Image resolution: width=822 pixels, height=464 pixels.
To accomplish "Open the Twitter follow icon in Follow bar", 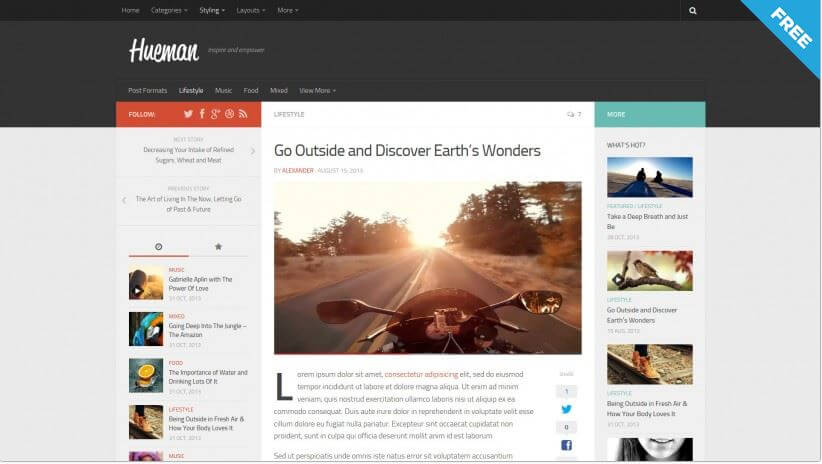I will [x=187, y=114].
